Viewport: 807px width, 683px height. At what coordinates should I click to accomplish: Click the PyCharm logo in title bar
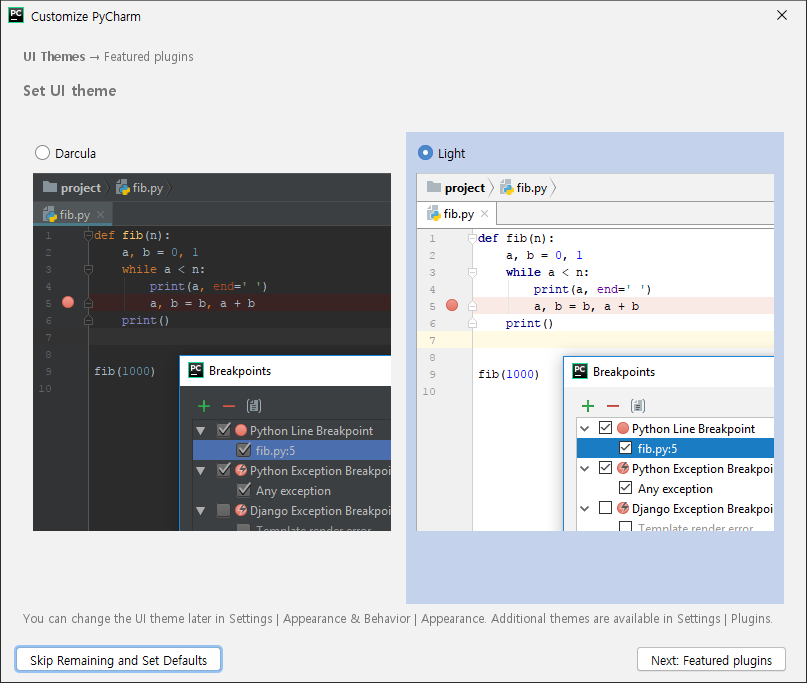[x=16, y=15]
